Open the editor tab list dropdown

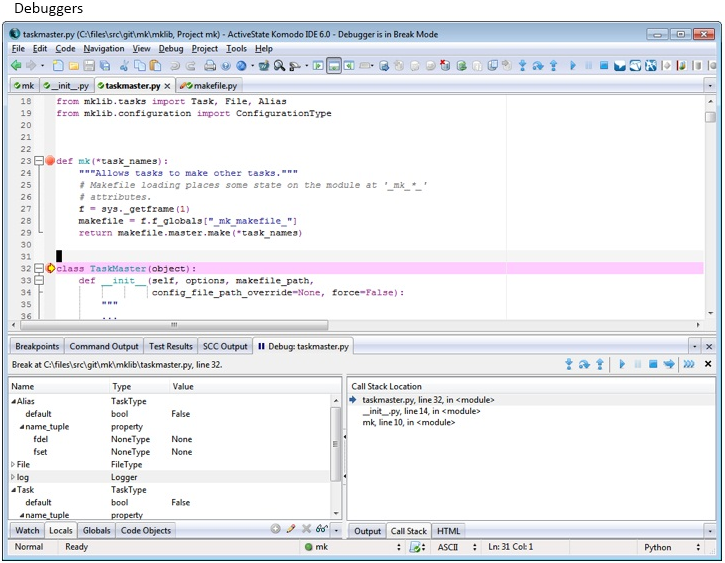tap(710, 86)
